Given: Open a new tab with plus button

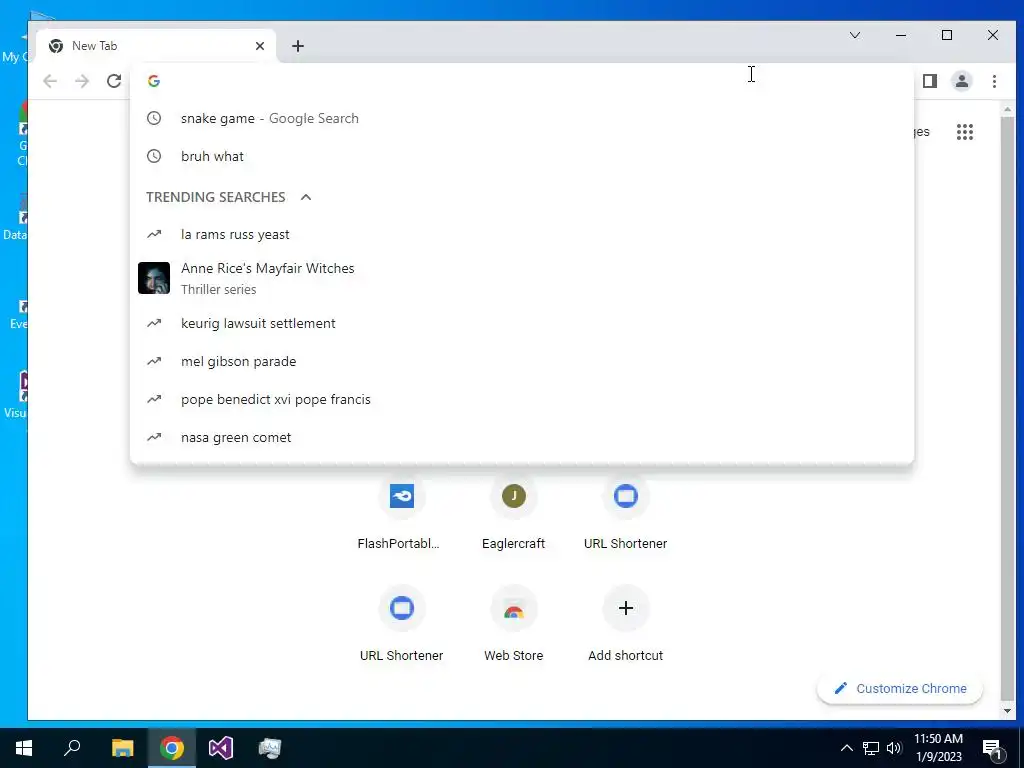Looking at the screenshot, I should pyautogui.click(x=298, y=46).
